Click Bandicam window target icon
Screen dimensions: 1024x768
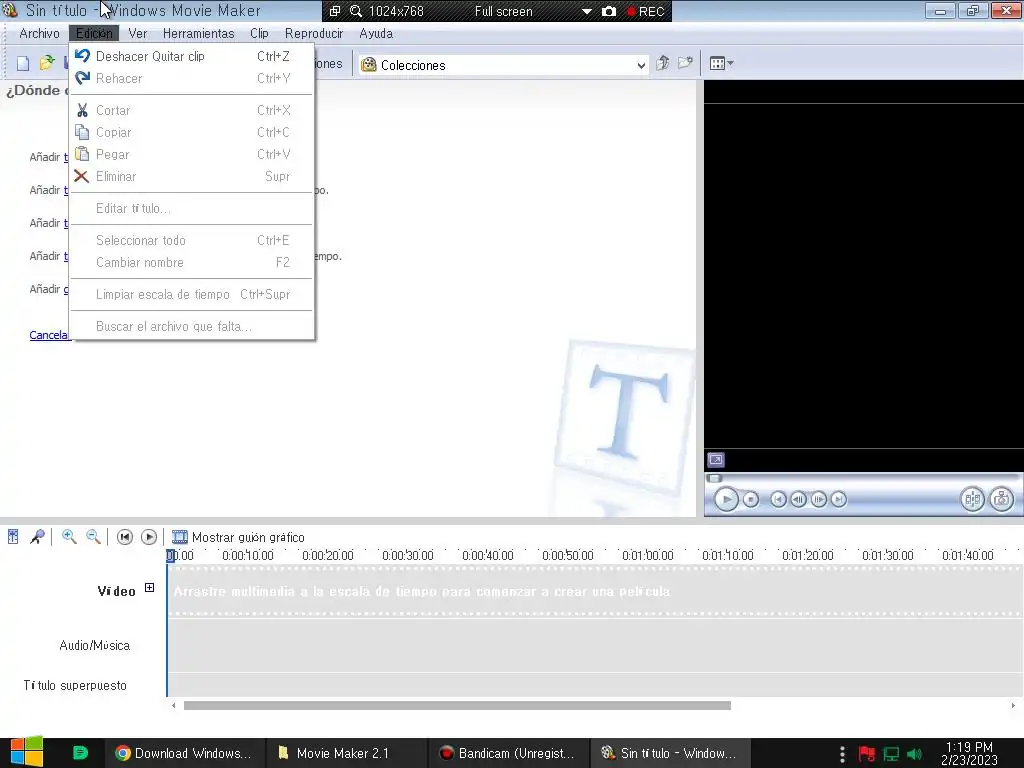(x=334, y=11)
